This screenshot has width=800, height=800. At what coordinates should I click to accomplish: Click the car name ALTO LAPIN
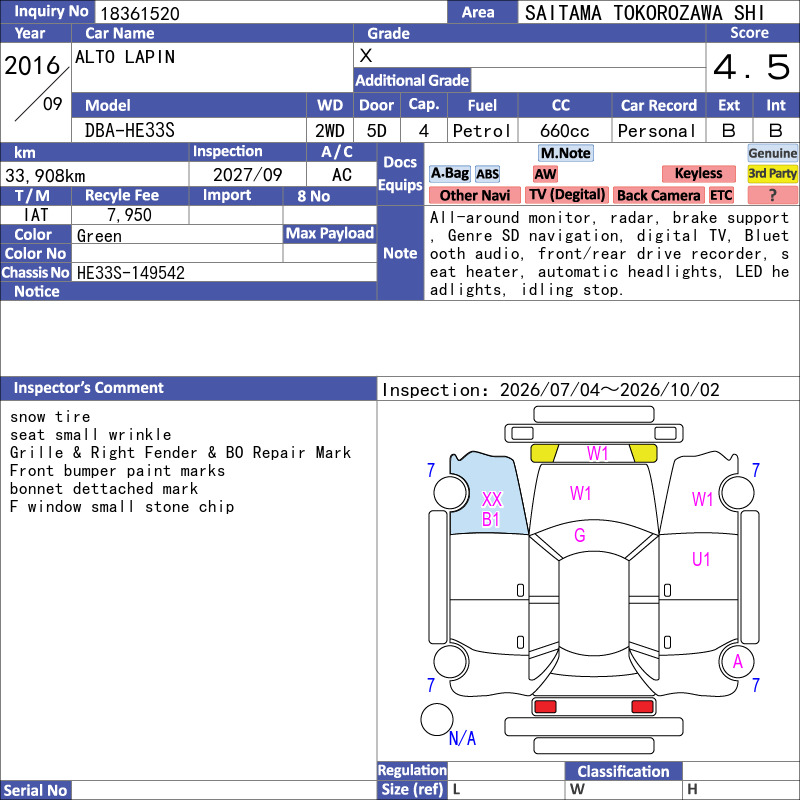point(125,57)
